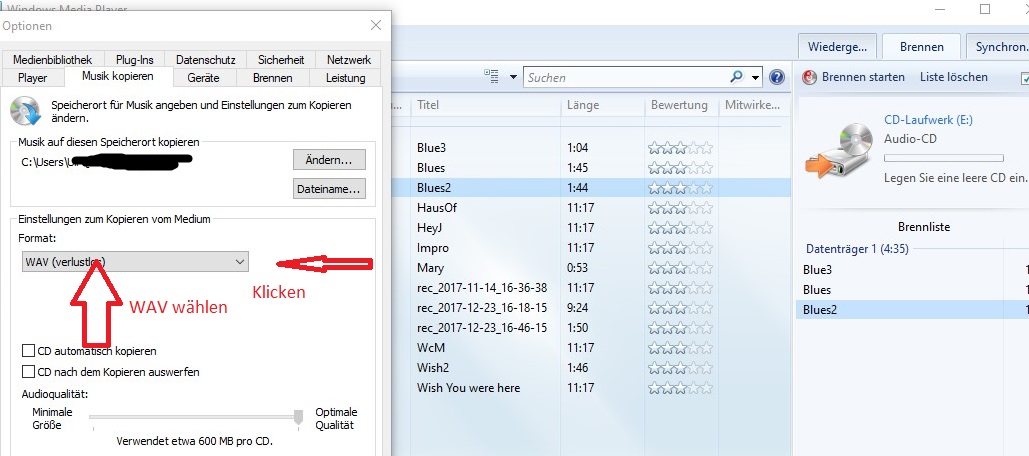The width and height of the screenshot is (1029, 456).
Task: Open the Wiederge... tab in Media Player
Action: (x=837, y=47)
